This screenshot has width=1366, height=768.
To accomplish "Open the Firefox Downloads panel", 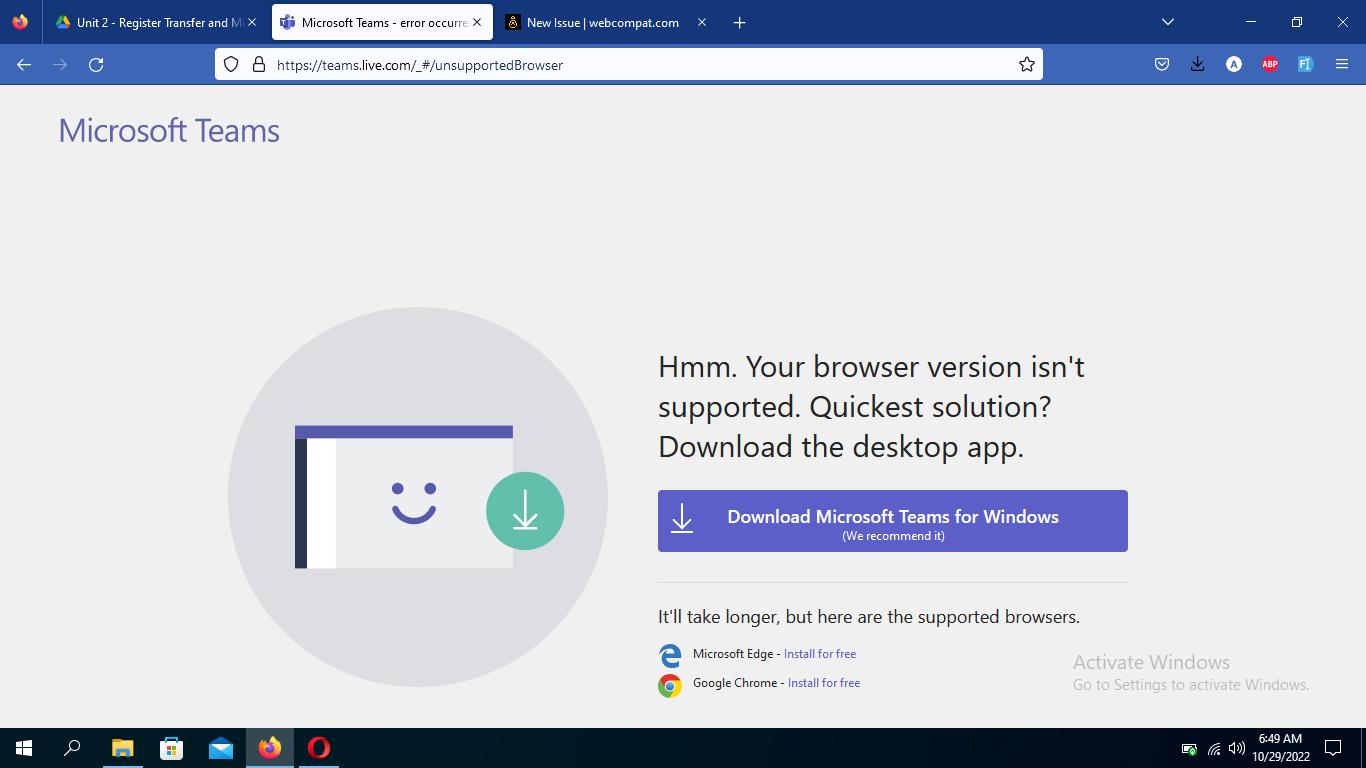I will pos(1197,65).
